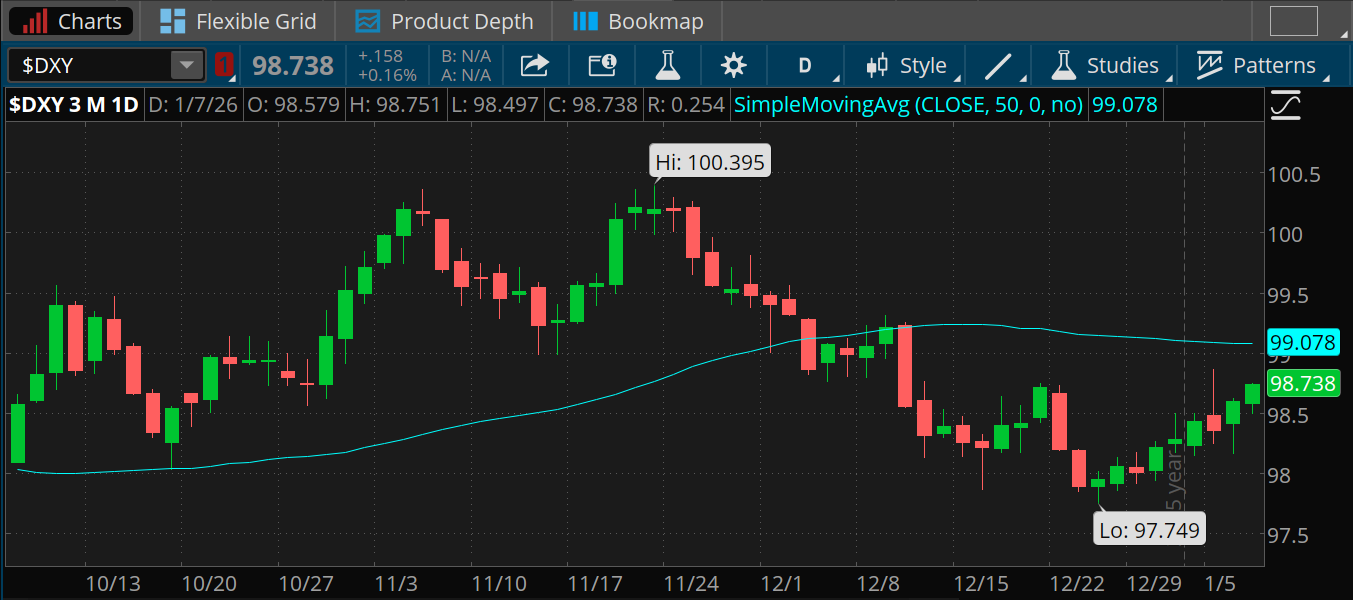Click the red alert badge beside symbol box

point(224,64)
